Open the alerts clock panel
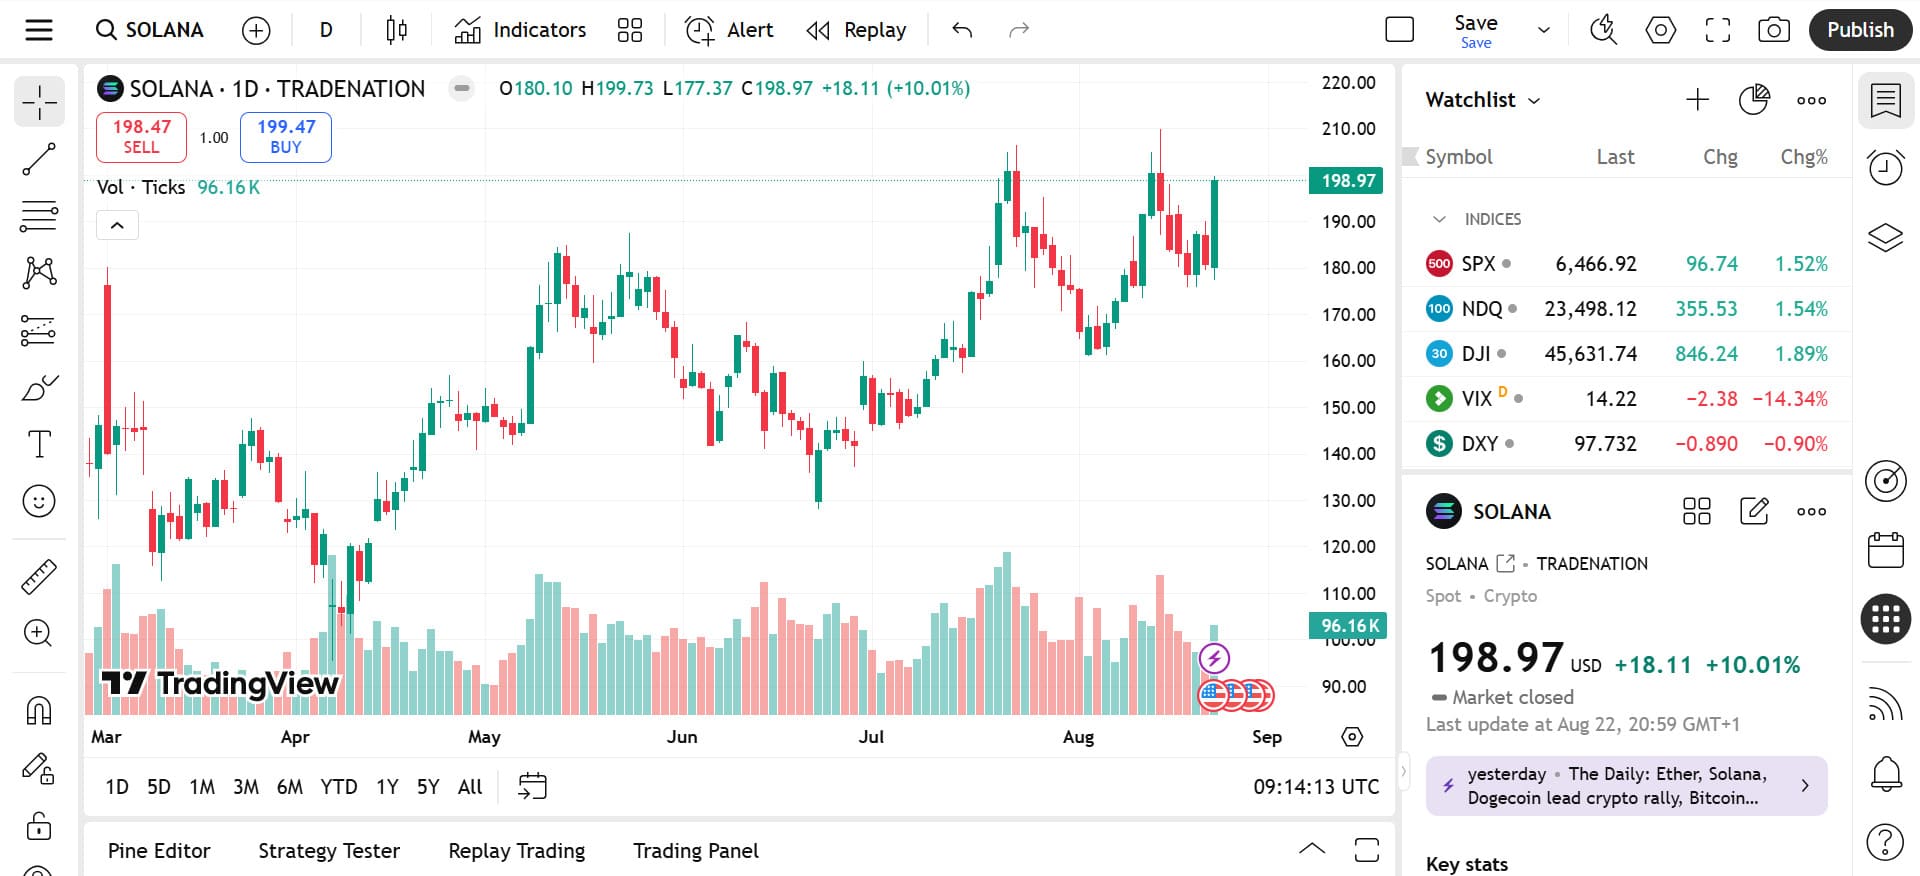The height and width of the screenshot is (876, 1920). [x=1886, y=167]
